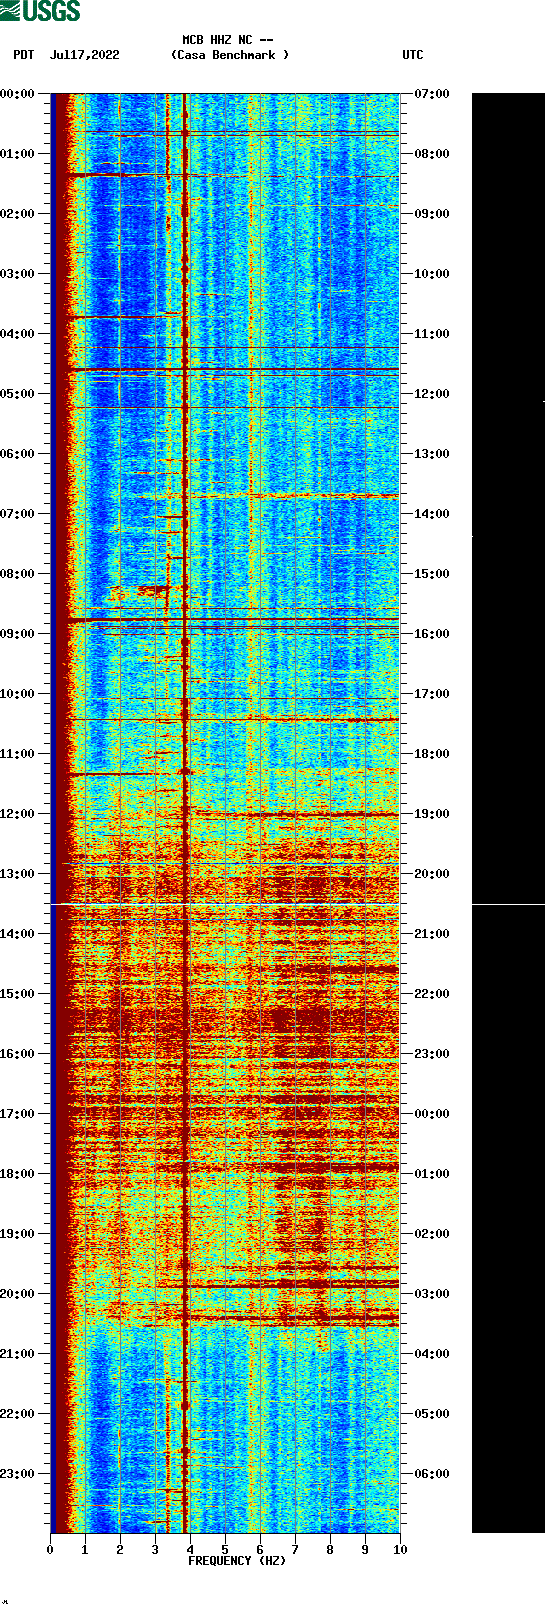Image resolution: width=552 pixels, height=1613 pixels.
Task: Select the "(Casa Benchmark )" station name
Action: (x=230, y=55)
